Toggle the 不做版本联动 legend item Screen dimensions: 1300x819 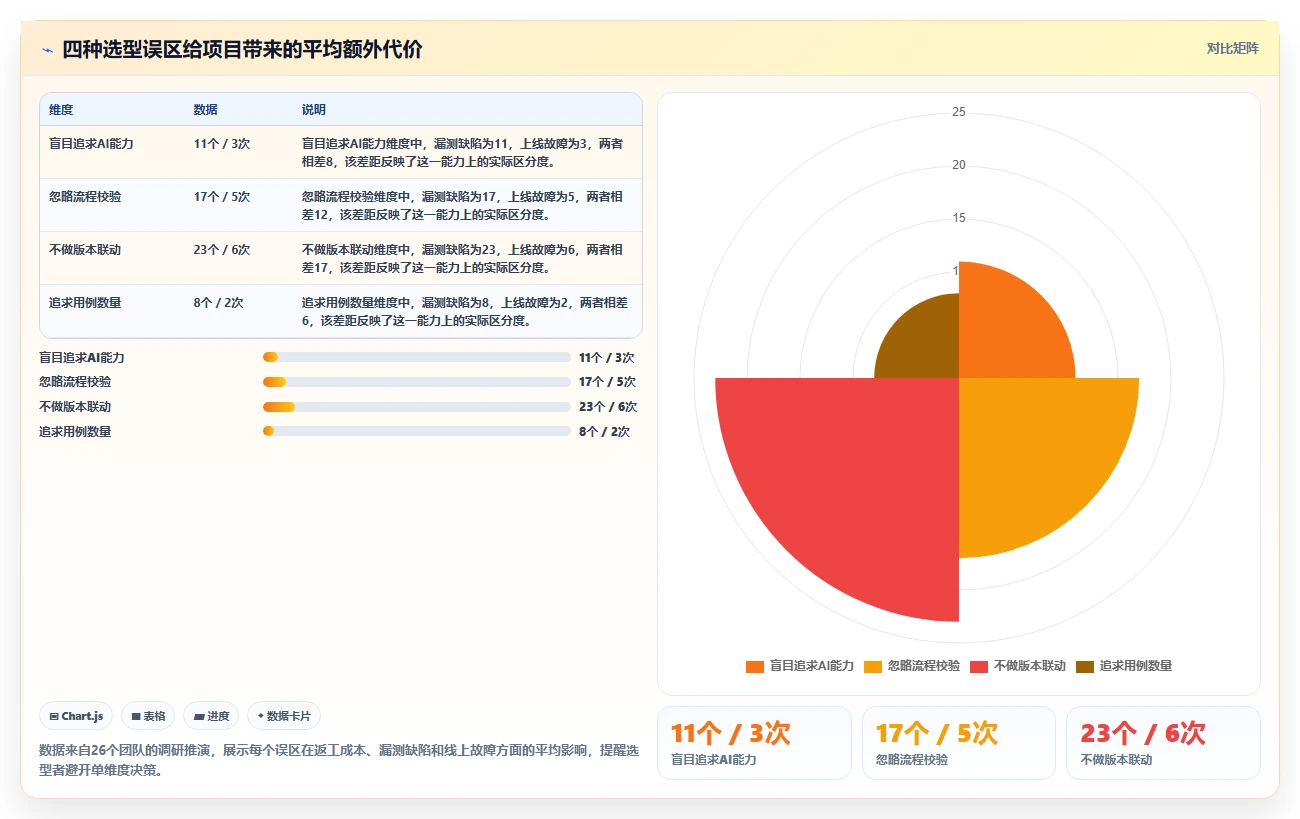pos(1018,666)
